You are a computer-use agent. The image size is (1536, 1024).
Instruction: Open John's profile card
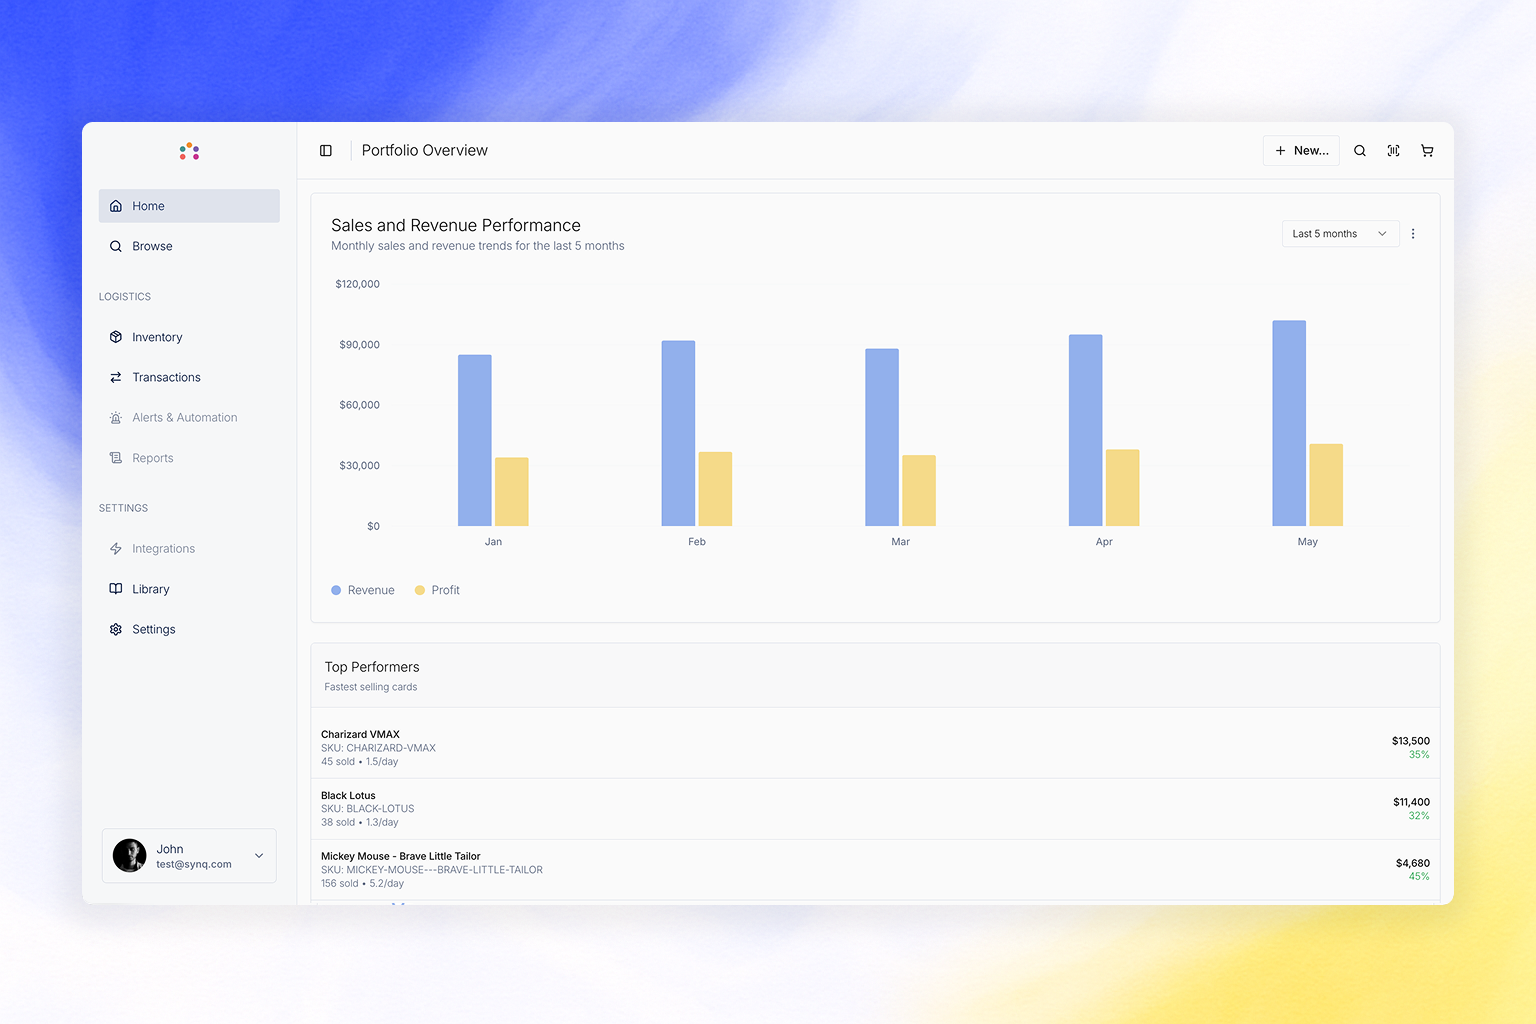click(x=188, y=855)
